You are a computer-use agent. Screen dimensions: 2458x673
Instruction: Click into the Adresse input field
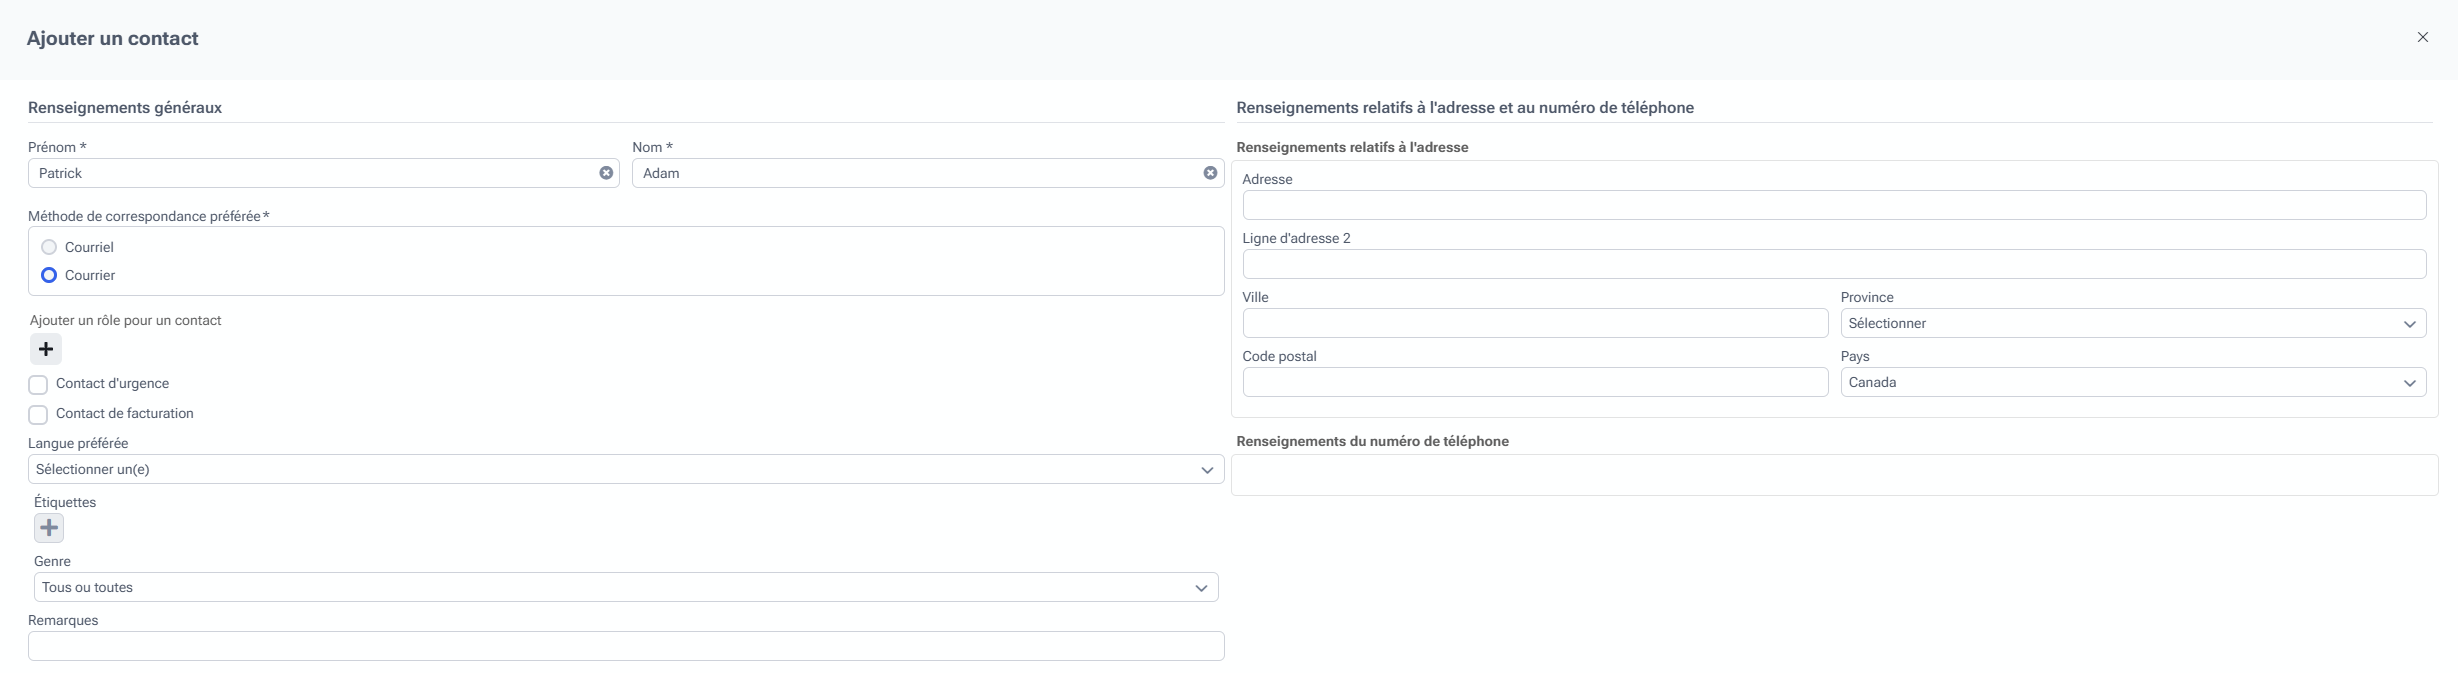pyautogui.click(x=1833, y=205)
